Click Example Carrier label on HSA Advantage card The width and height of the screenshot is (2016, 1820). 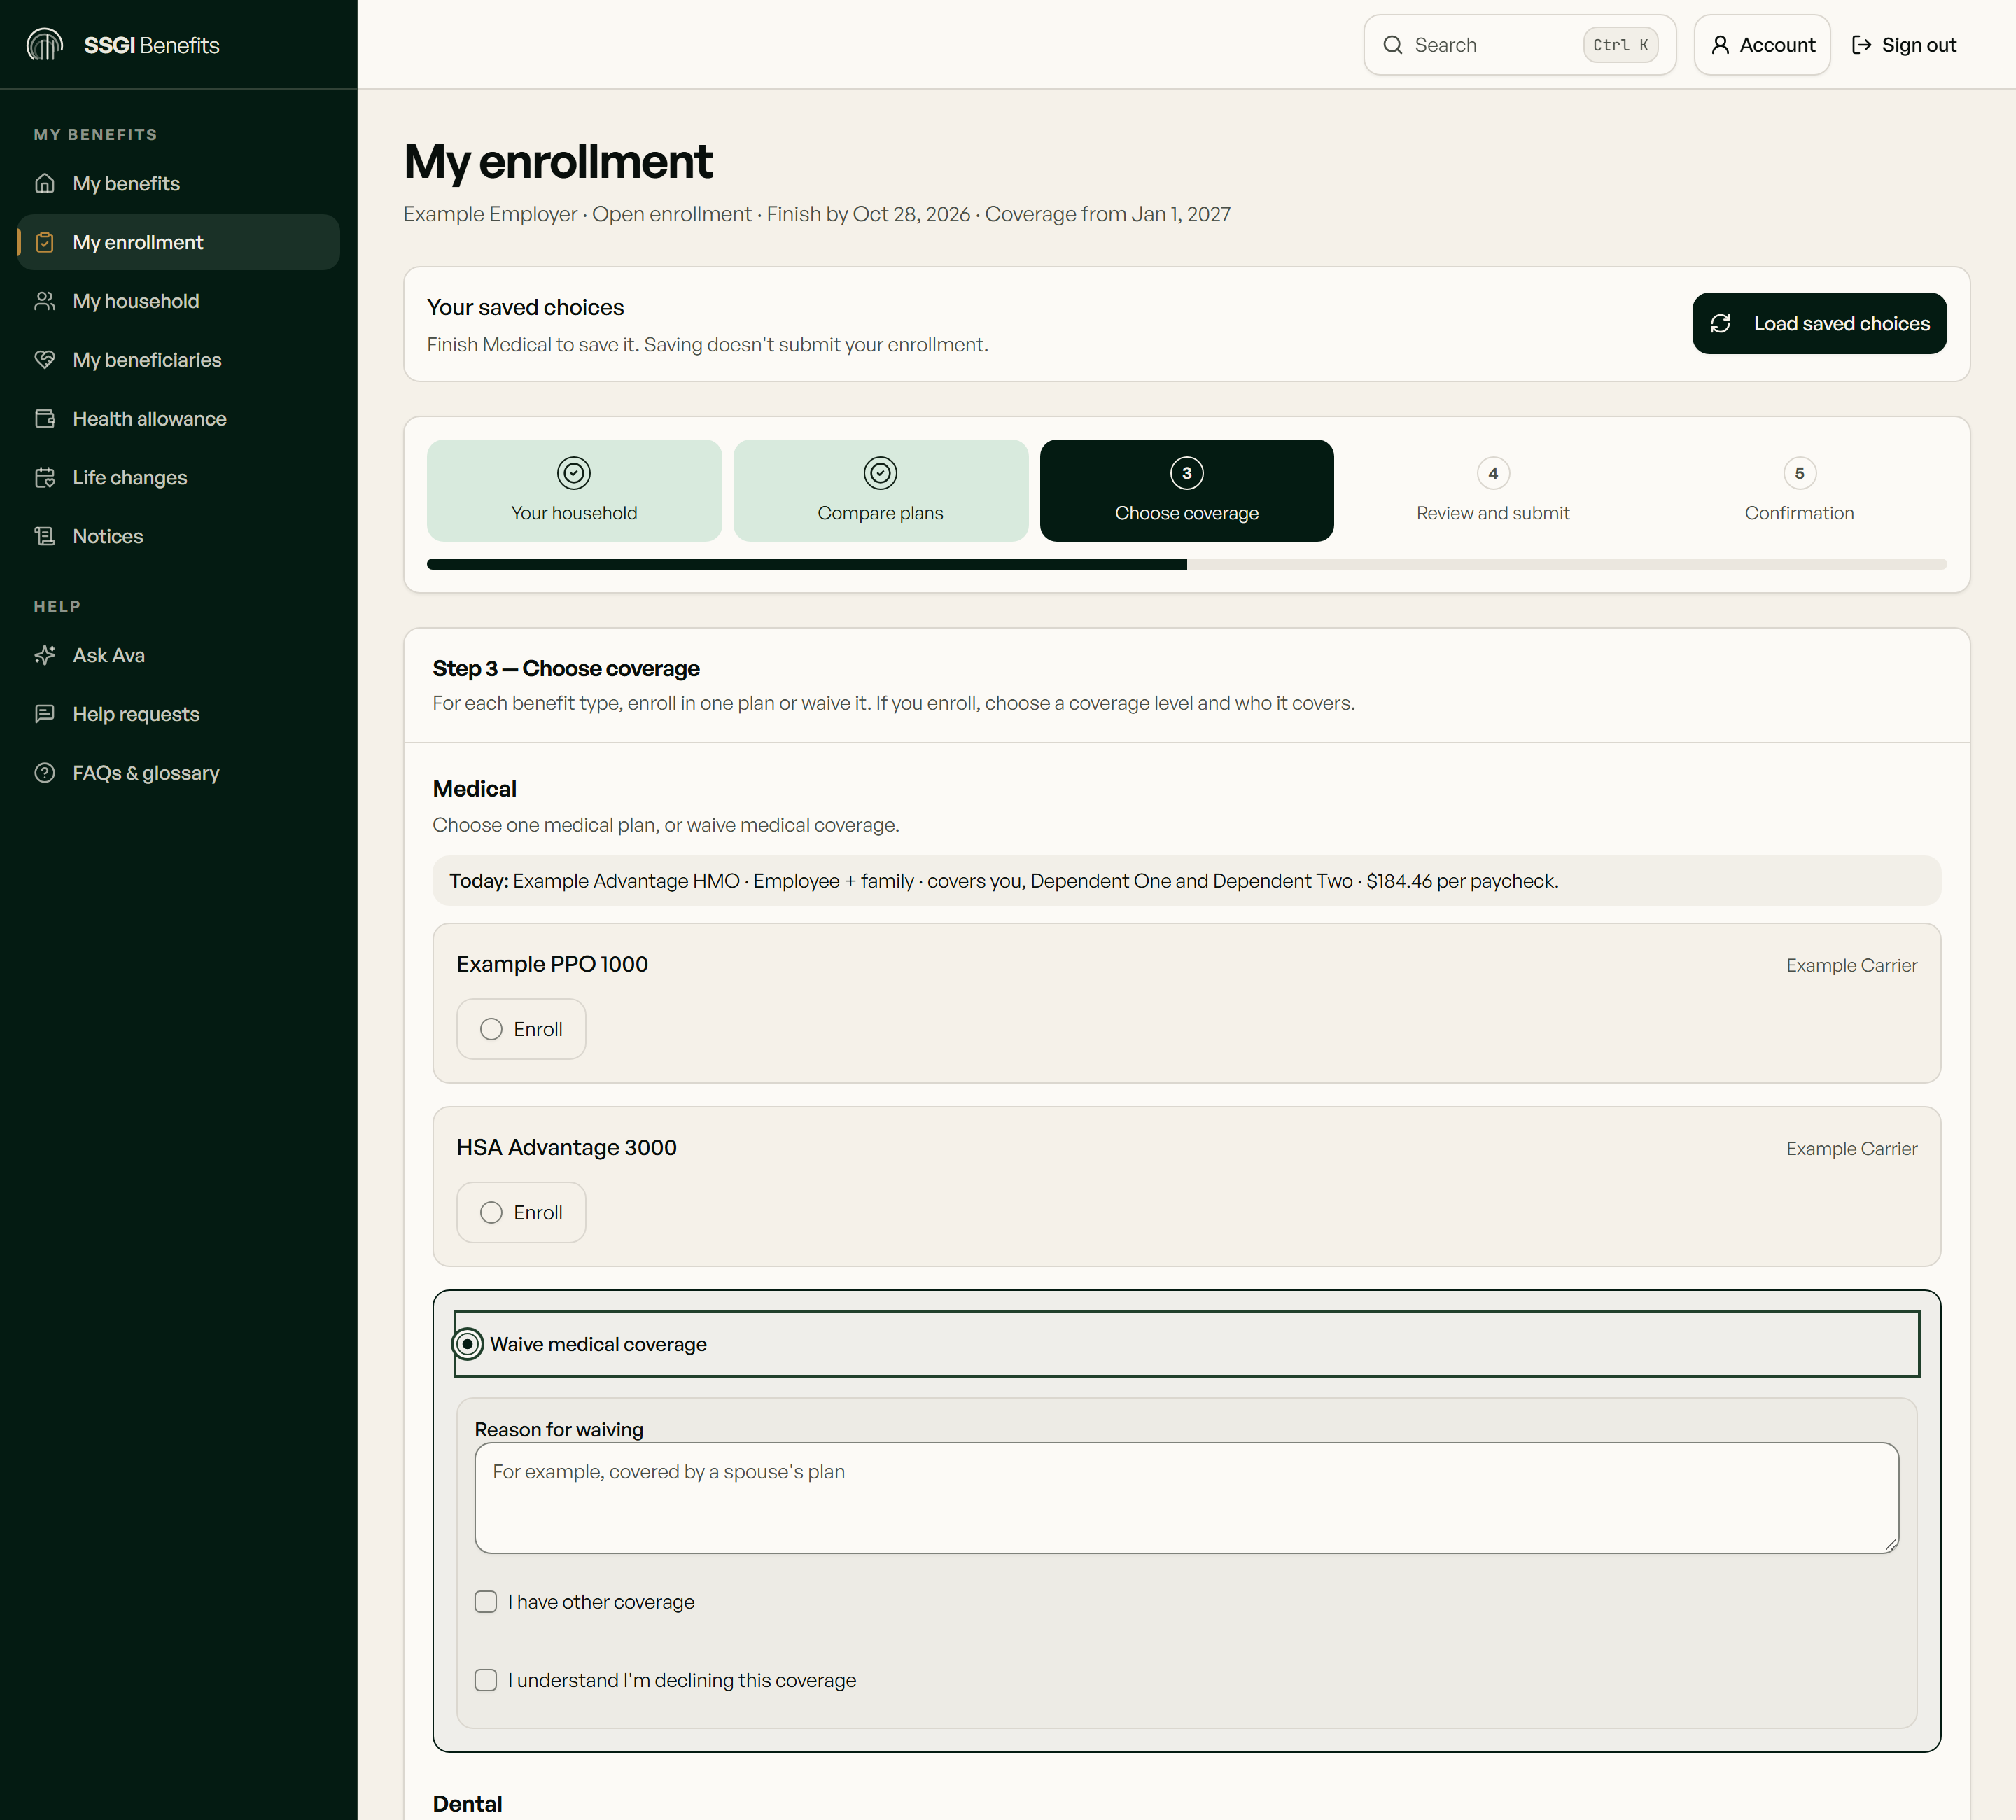click(x=1852, y=1149)
